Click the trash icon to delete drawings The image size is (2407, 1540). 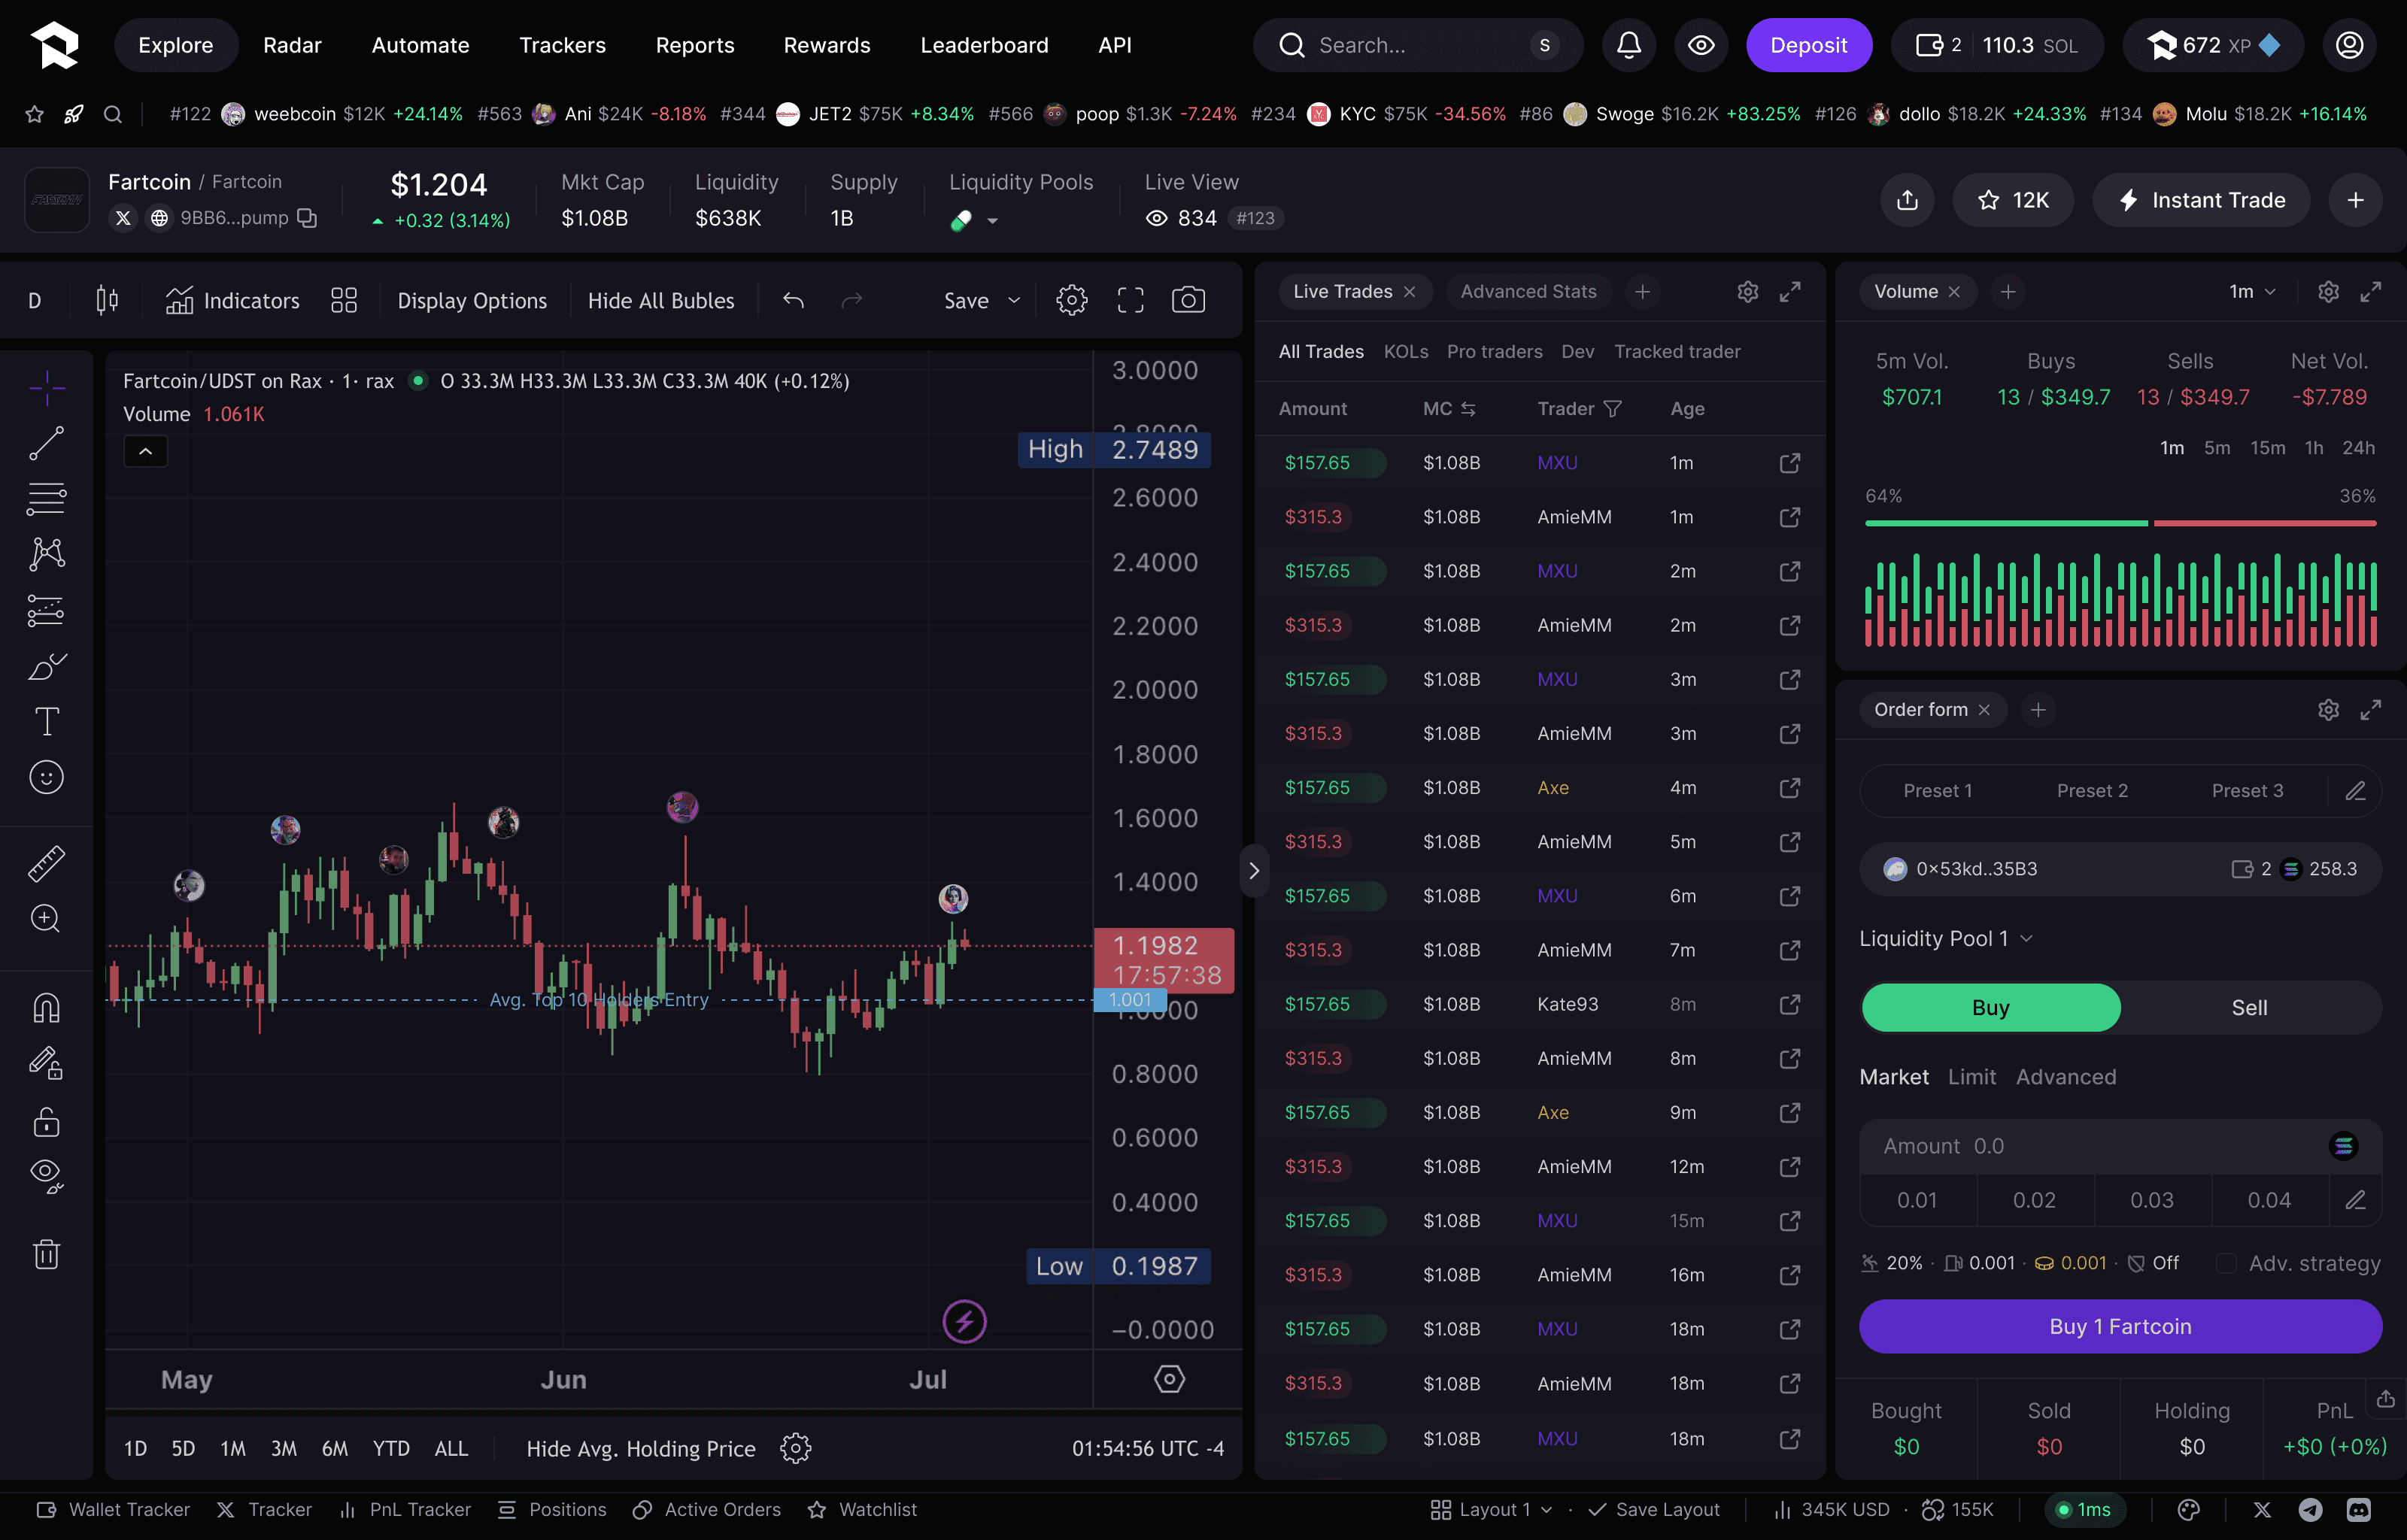[x=46, y=1254]
